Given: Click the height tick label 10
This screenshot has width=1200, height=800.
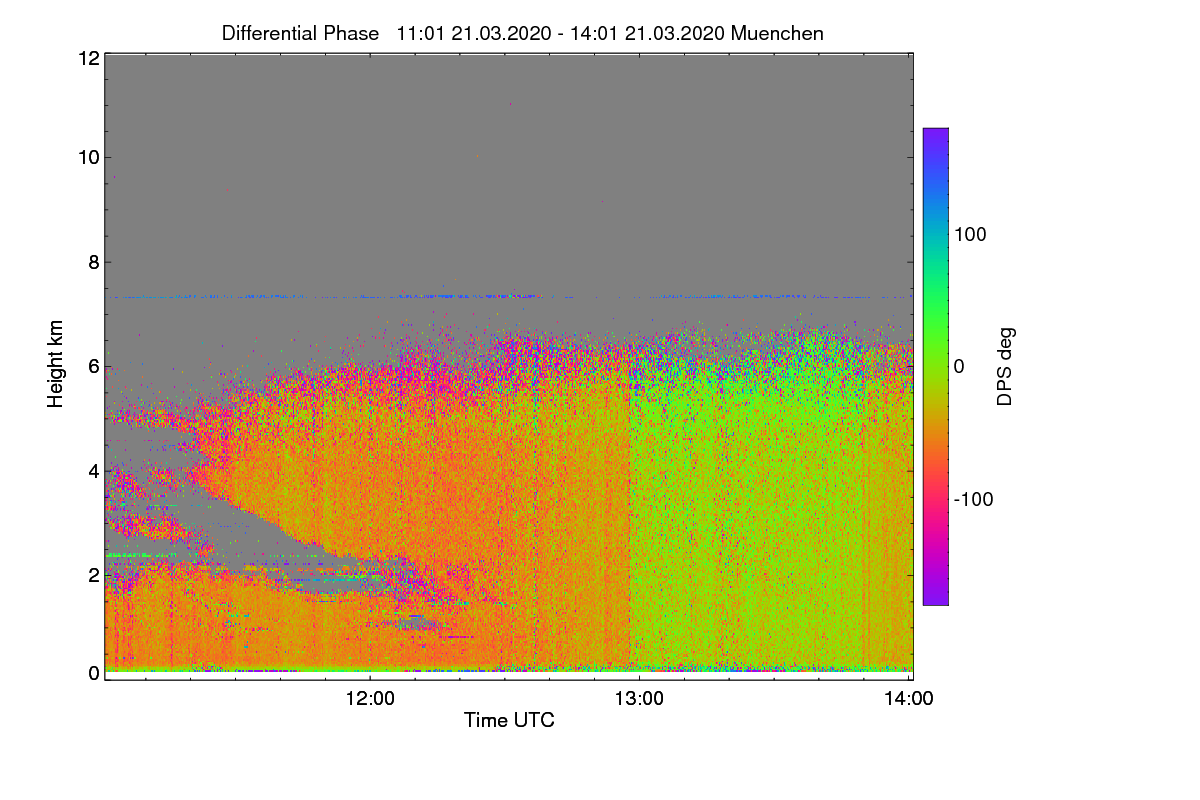Looking at the screenshot, I should coord(88,157).
